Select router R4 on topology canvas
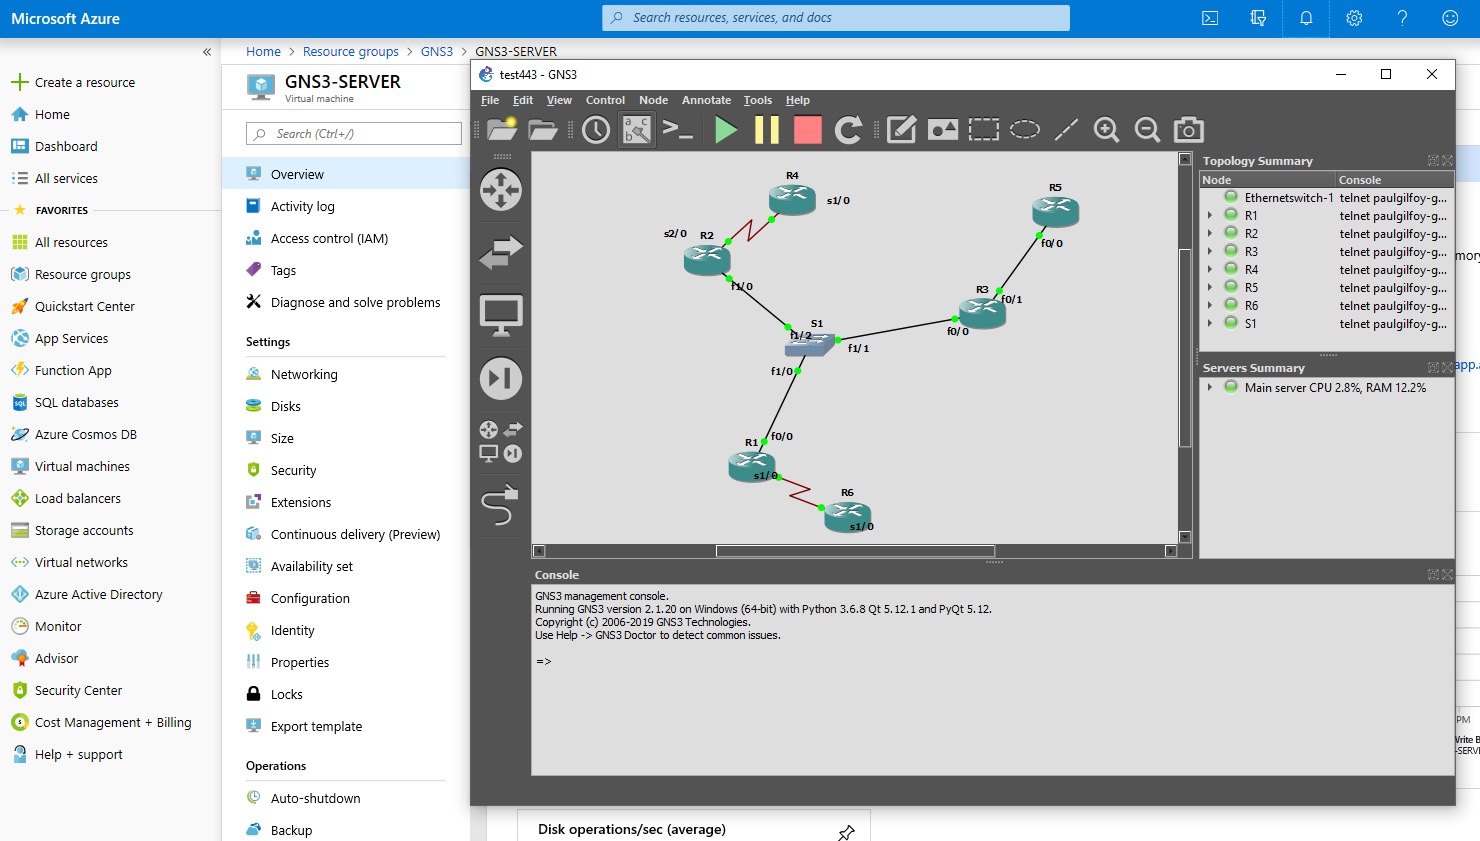1480x841 pixels. click(x=792, y=199)
